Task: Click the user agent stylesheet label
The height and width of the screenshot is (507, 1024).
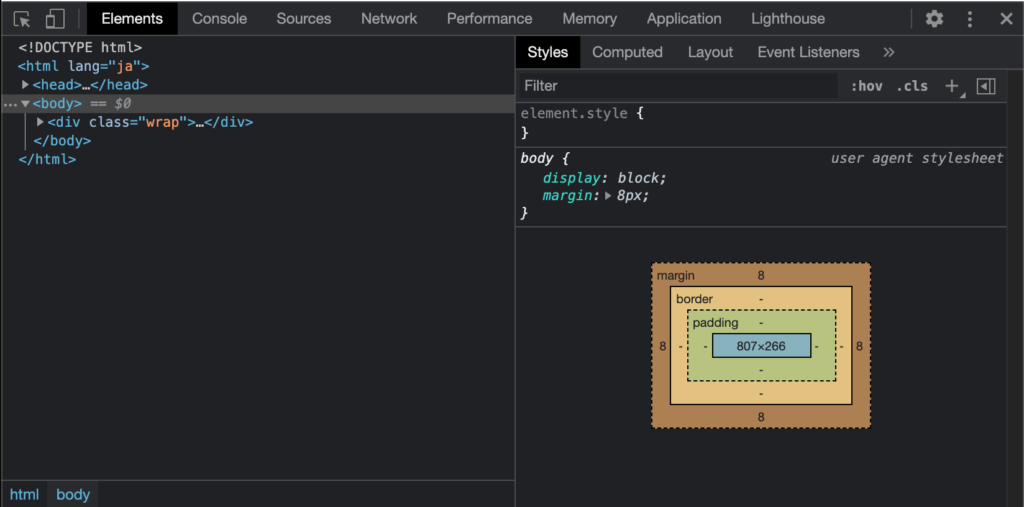Action: point(917,158)
